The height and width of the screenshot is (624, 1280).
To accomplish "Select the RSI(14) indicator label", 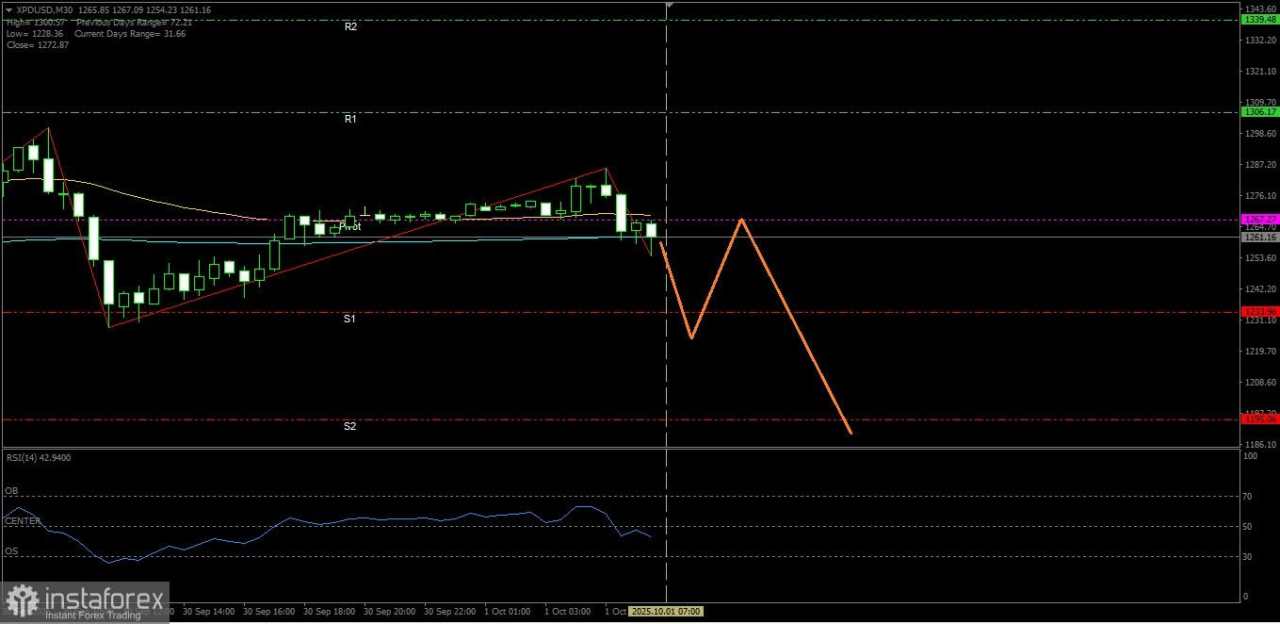I will [38, 457].
